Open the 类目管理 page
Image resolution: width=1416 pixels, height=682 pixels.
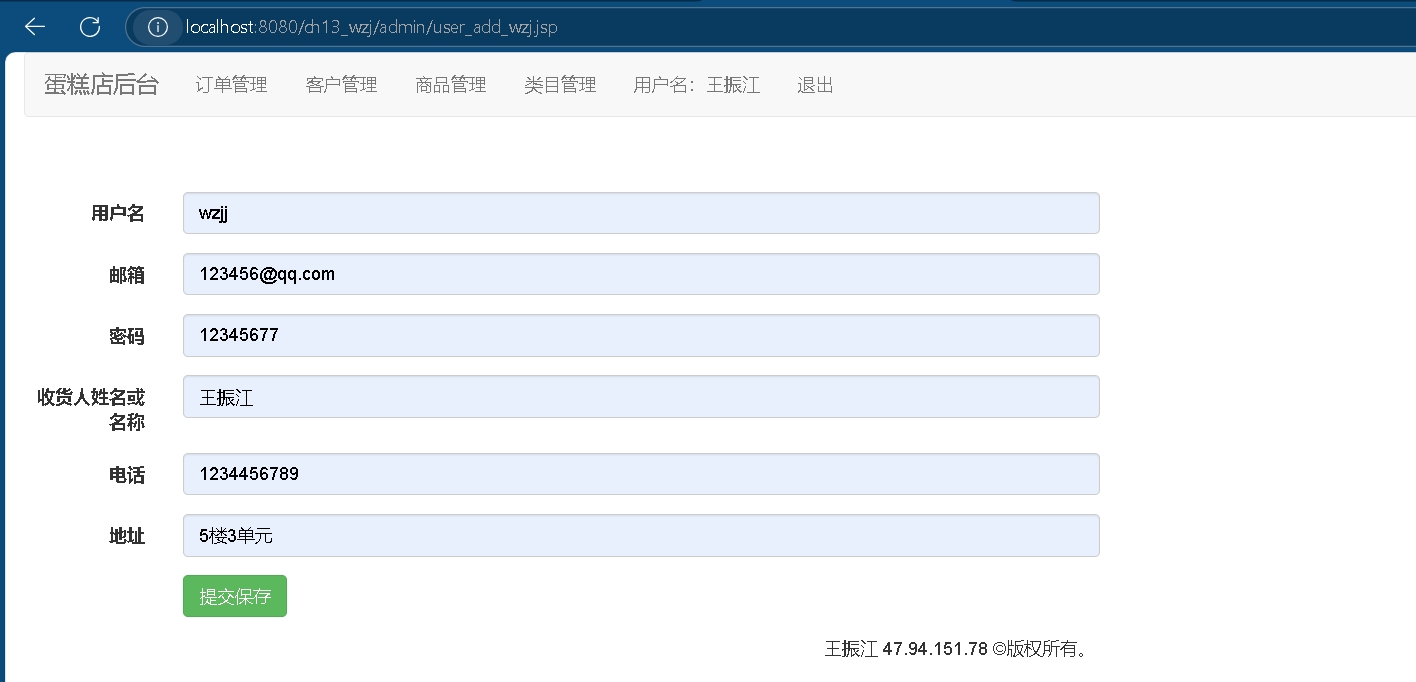[560, 85]
